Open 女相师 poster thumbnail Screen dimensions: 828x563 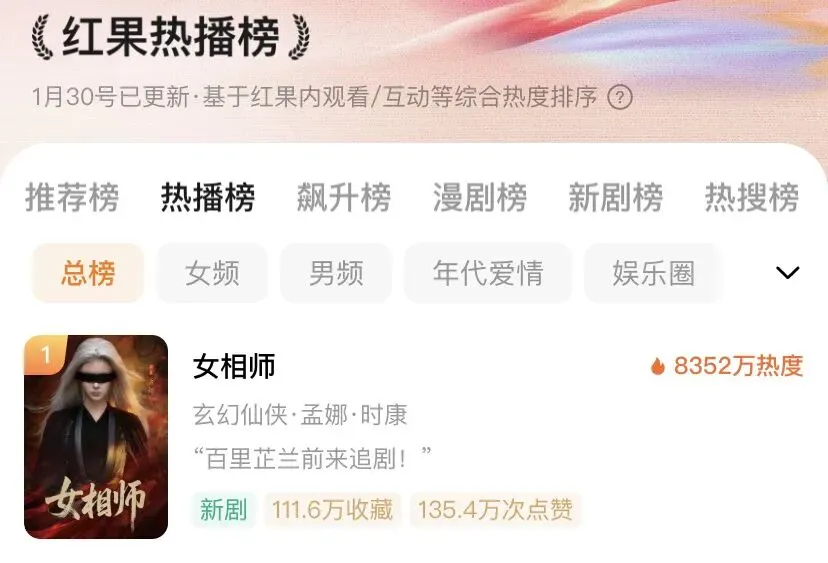click(x=96, y=437)
